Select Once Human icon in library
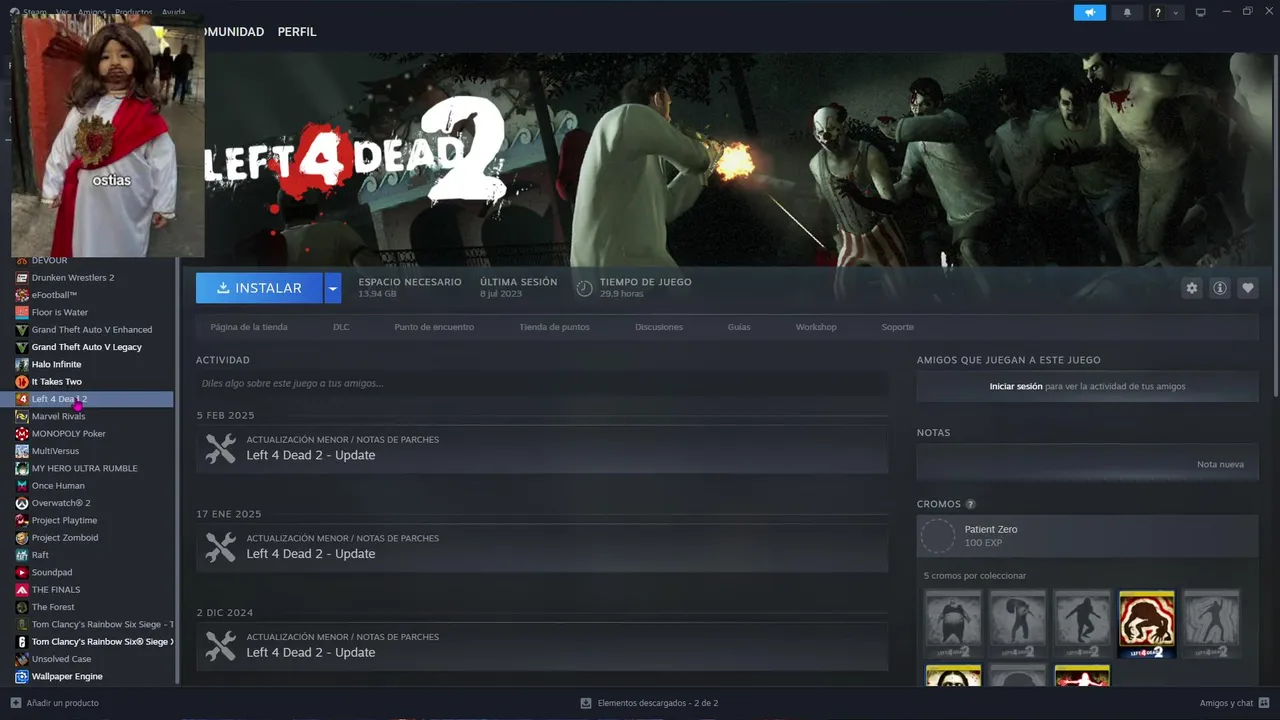The image size is (1280, 720). tap(22, 486)
